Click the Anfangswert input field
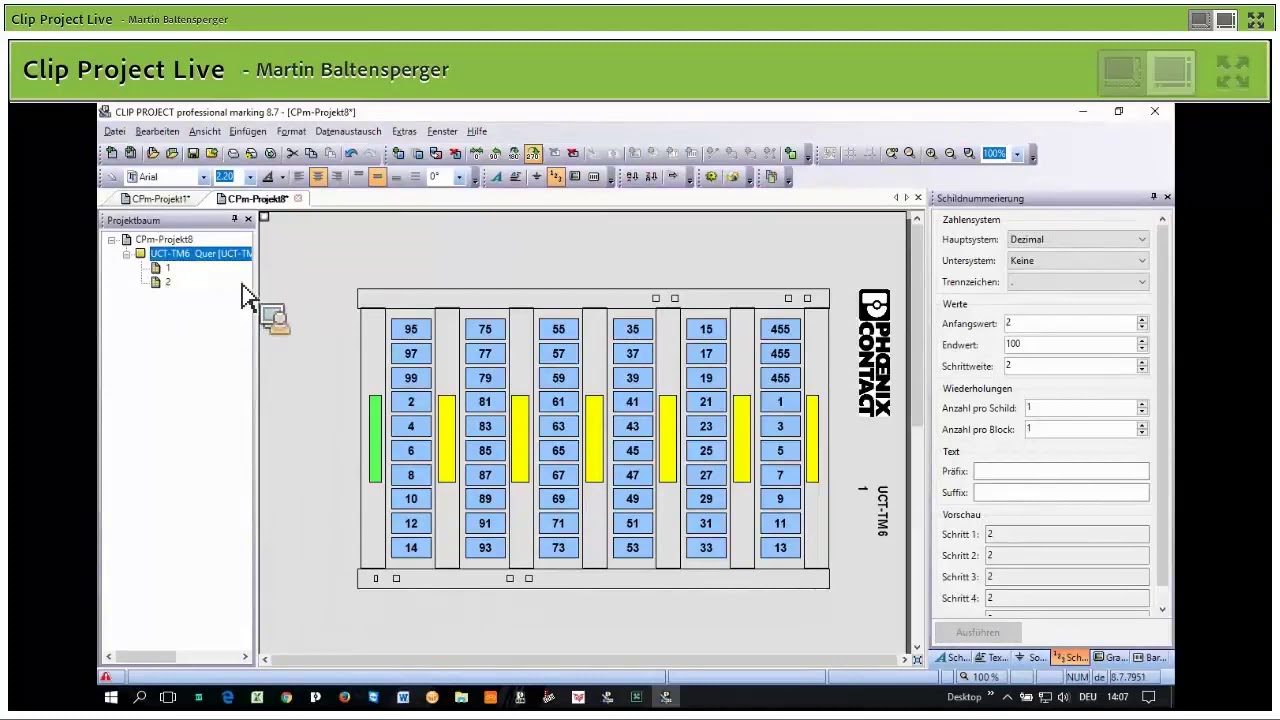The width and height of the screenshot is (1280, 720). point(1068,323)
